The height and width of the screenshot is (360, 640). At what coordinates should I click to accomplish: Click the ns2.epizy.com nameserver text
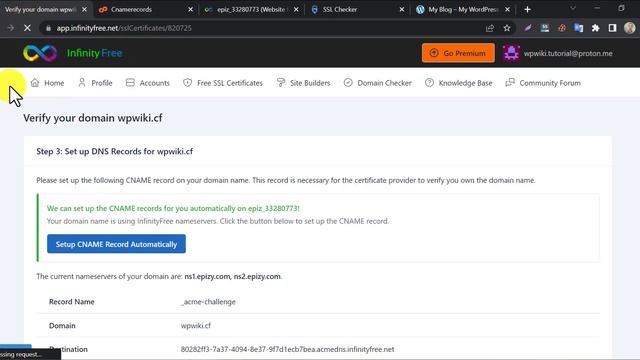point(257,276)
